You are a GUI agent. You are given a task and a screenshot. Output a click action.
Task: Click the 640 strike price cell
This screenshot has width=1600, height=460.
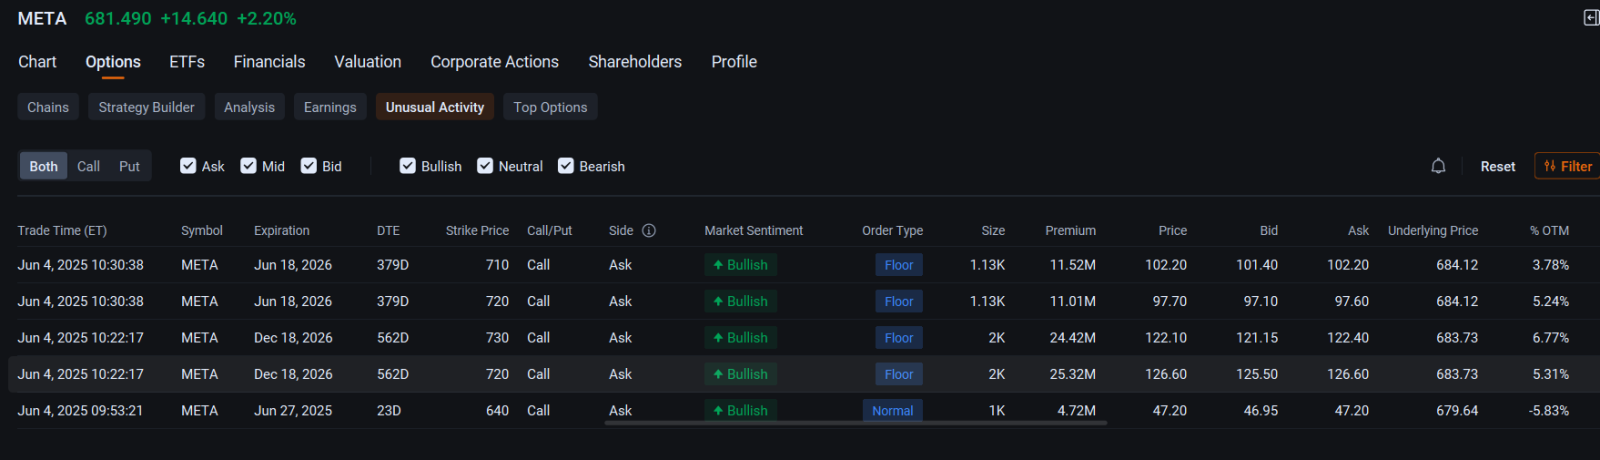pos(497,410)
